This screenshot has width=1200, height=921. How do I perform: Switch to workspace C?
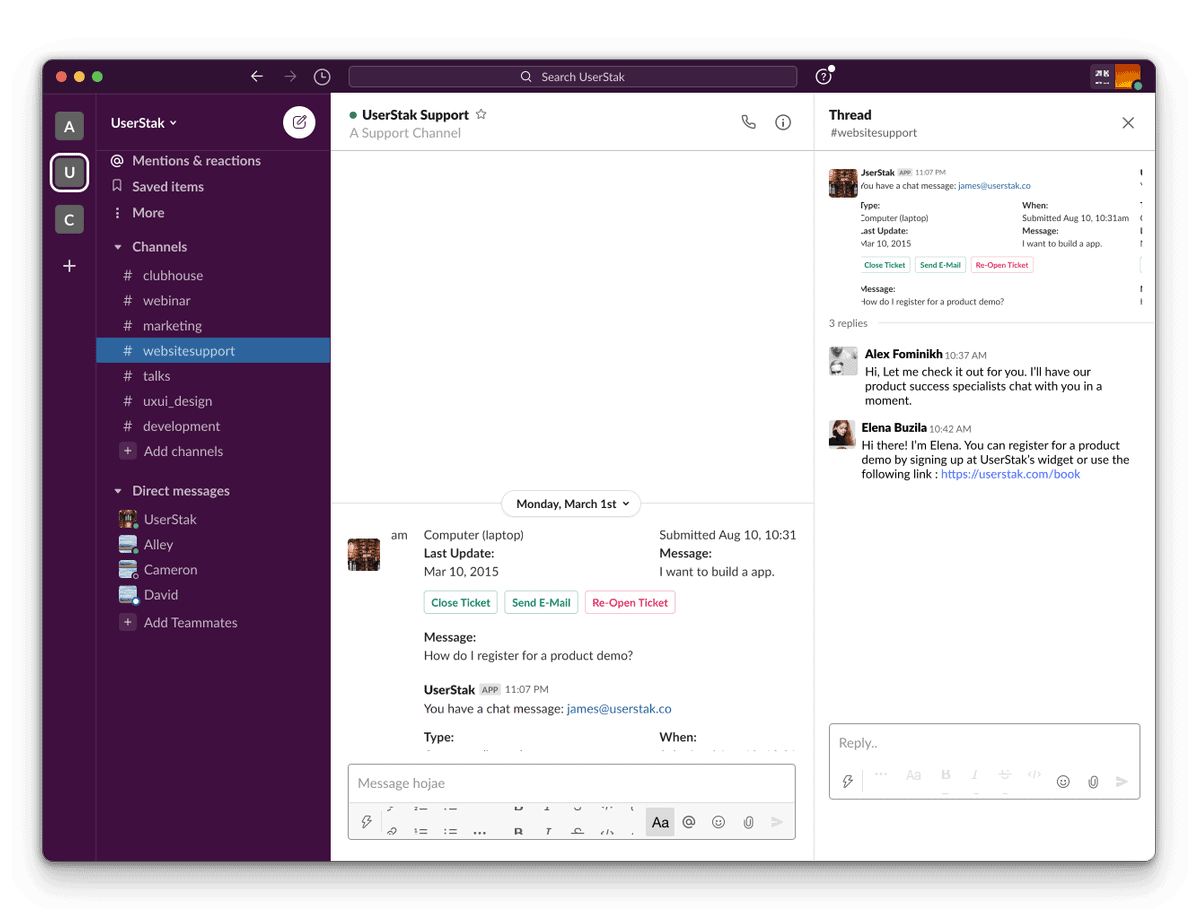69,220
